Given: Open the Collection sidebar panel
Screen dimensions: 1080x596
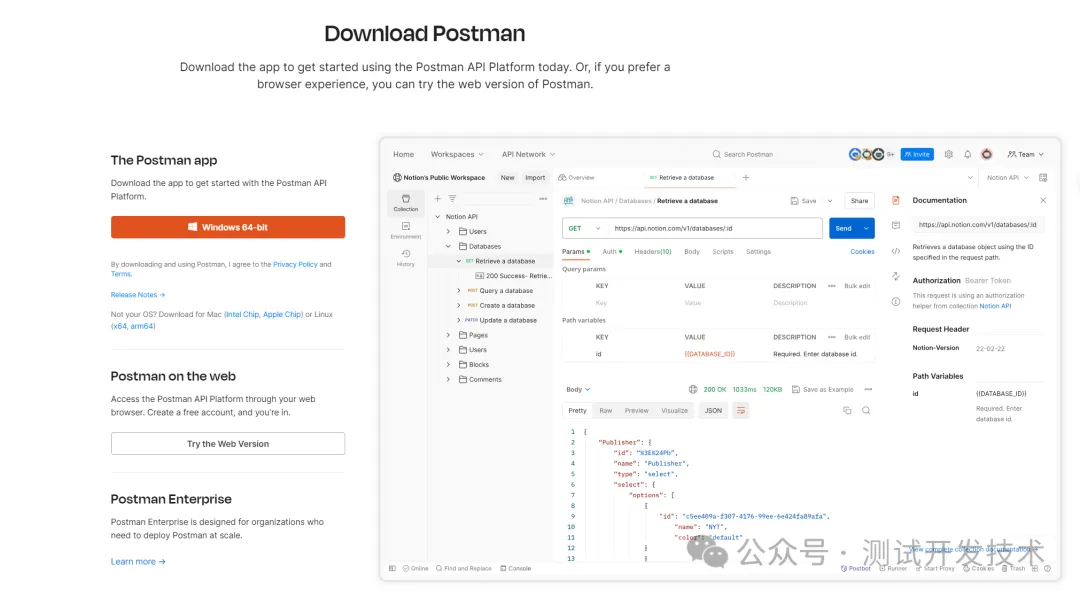Looking at the screenshot, I should point(406,203).
